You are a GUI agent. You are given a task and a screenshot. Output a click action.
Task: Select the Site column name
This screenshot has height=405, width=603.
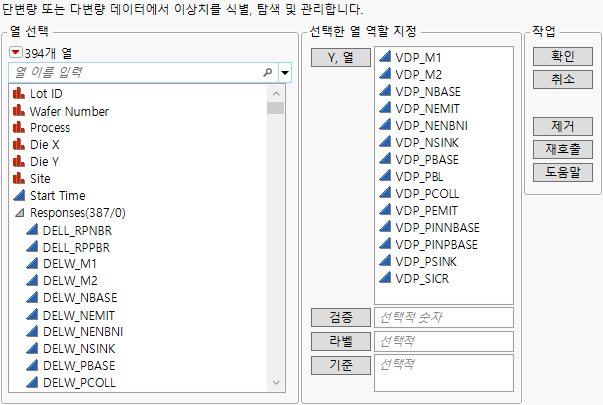[40, 178]
